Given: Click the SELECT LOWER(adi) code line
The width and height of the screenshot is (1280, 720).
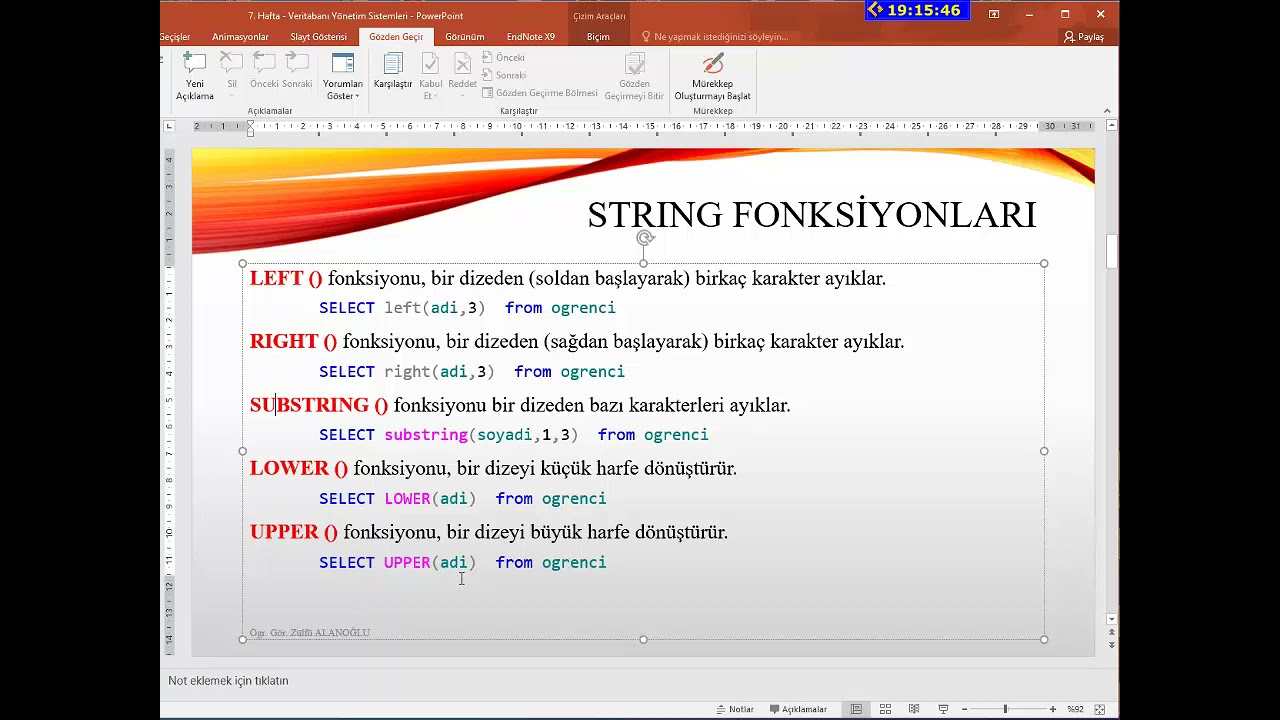Looking at the screenshot, I should tap(463, 499).
